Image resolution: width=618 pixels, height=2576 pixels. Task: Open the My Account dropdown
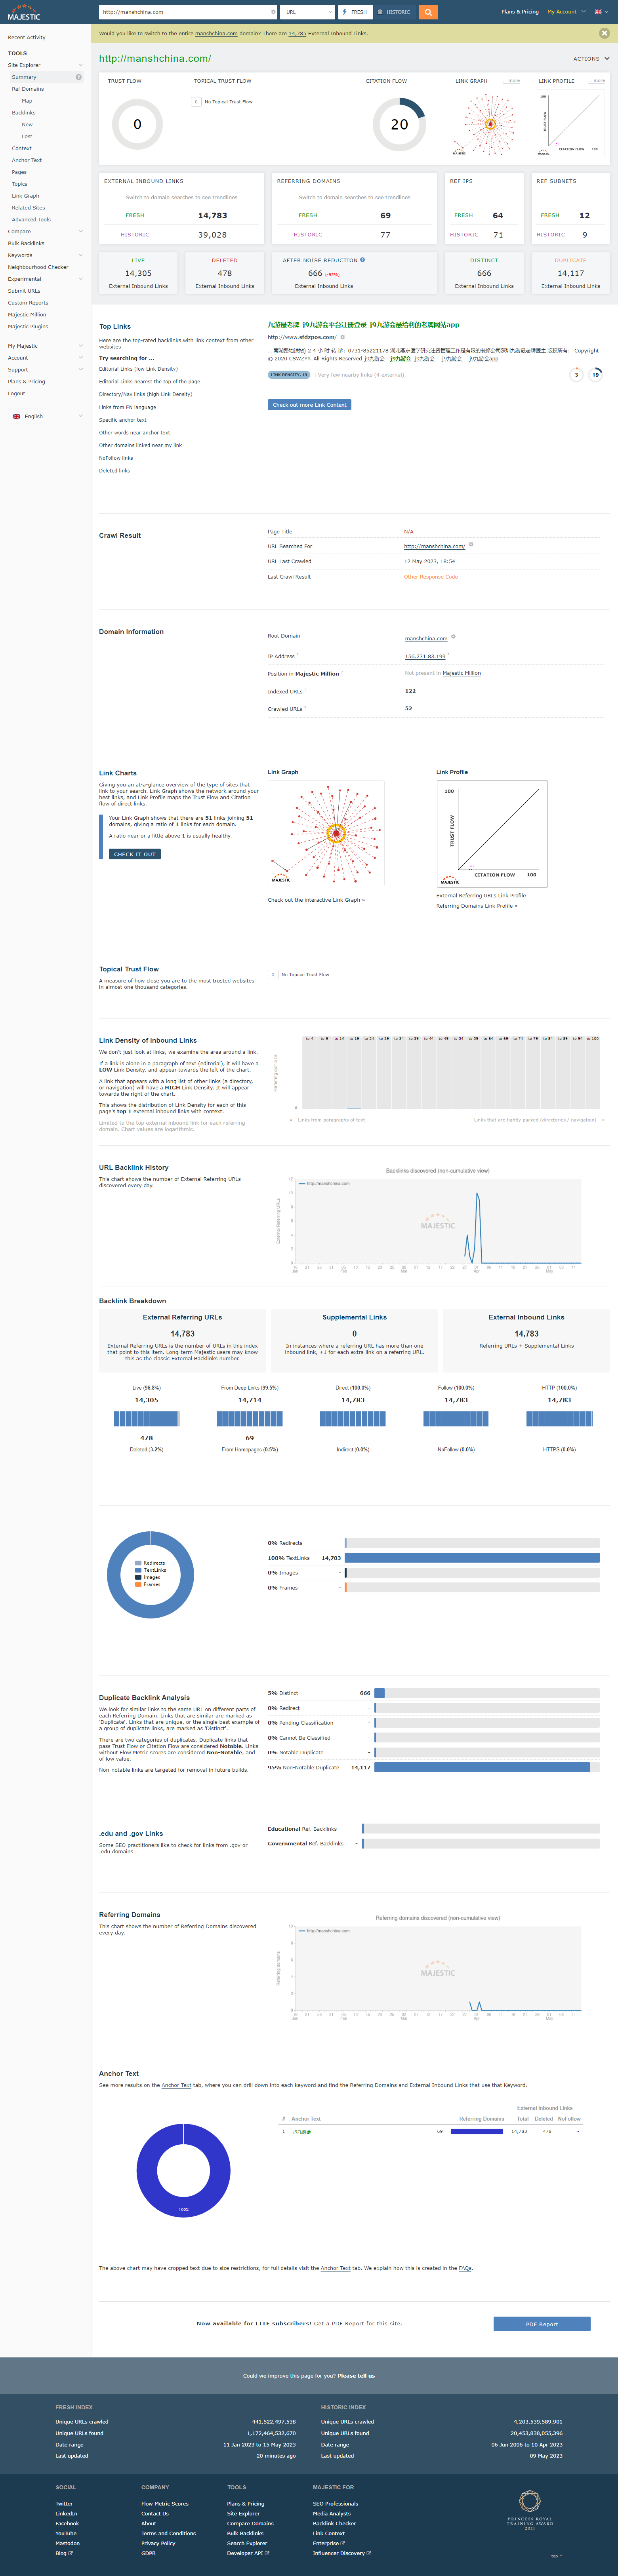pyautogui.click(x=566, y=12)
